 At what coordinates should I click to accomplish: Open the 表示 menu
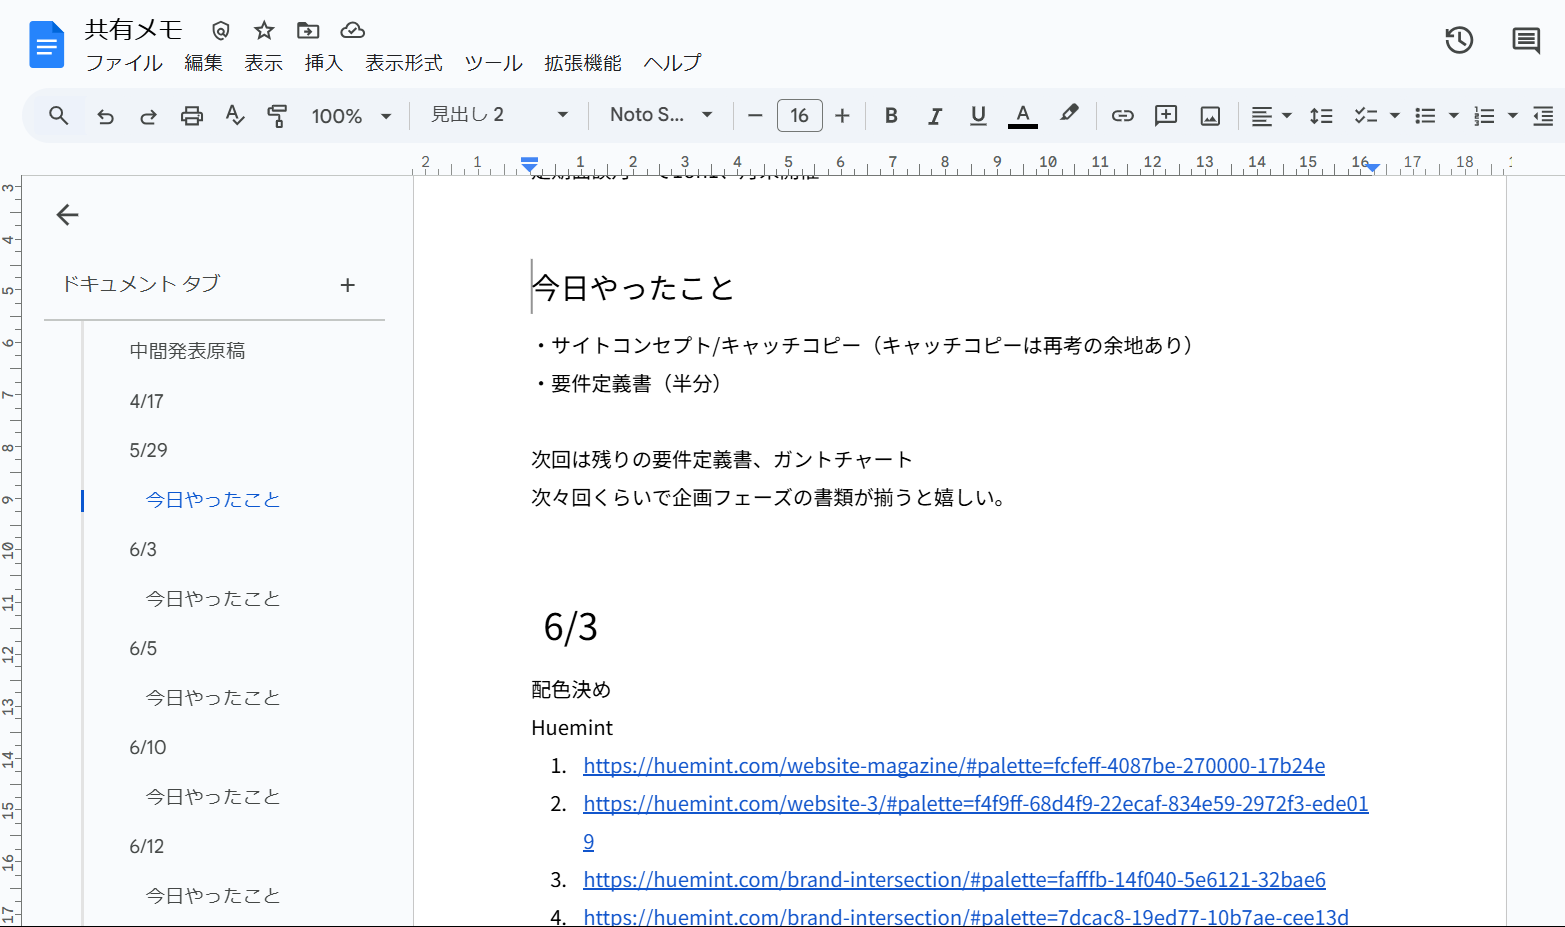coord(264,63)
